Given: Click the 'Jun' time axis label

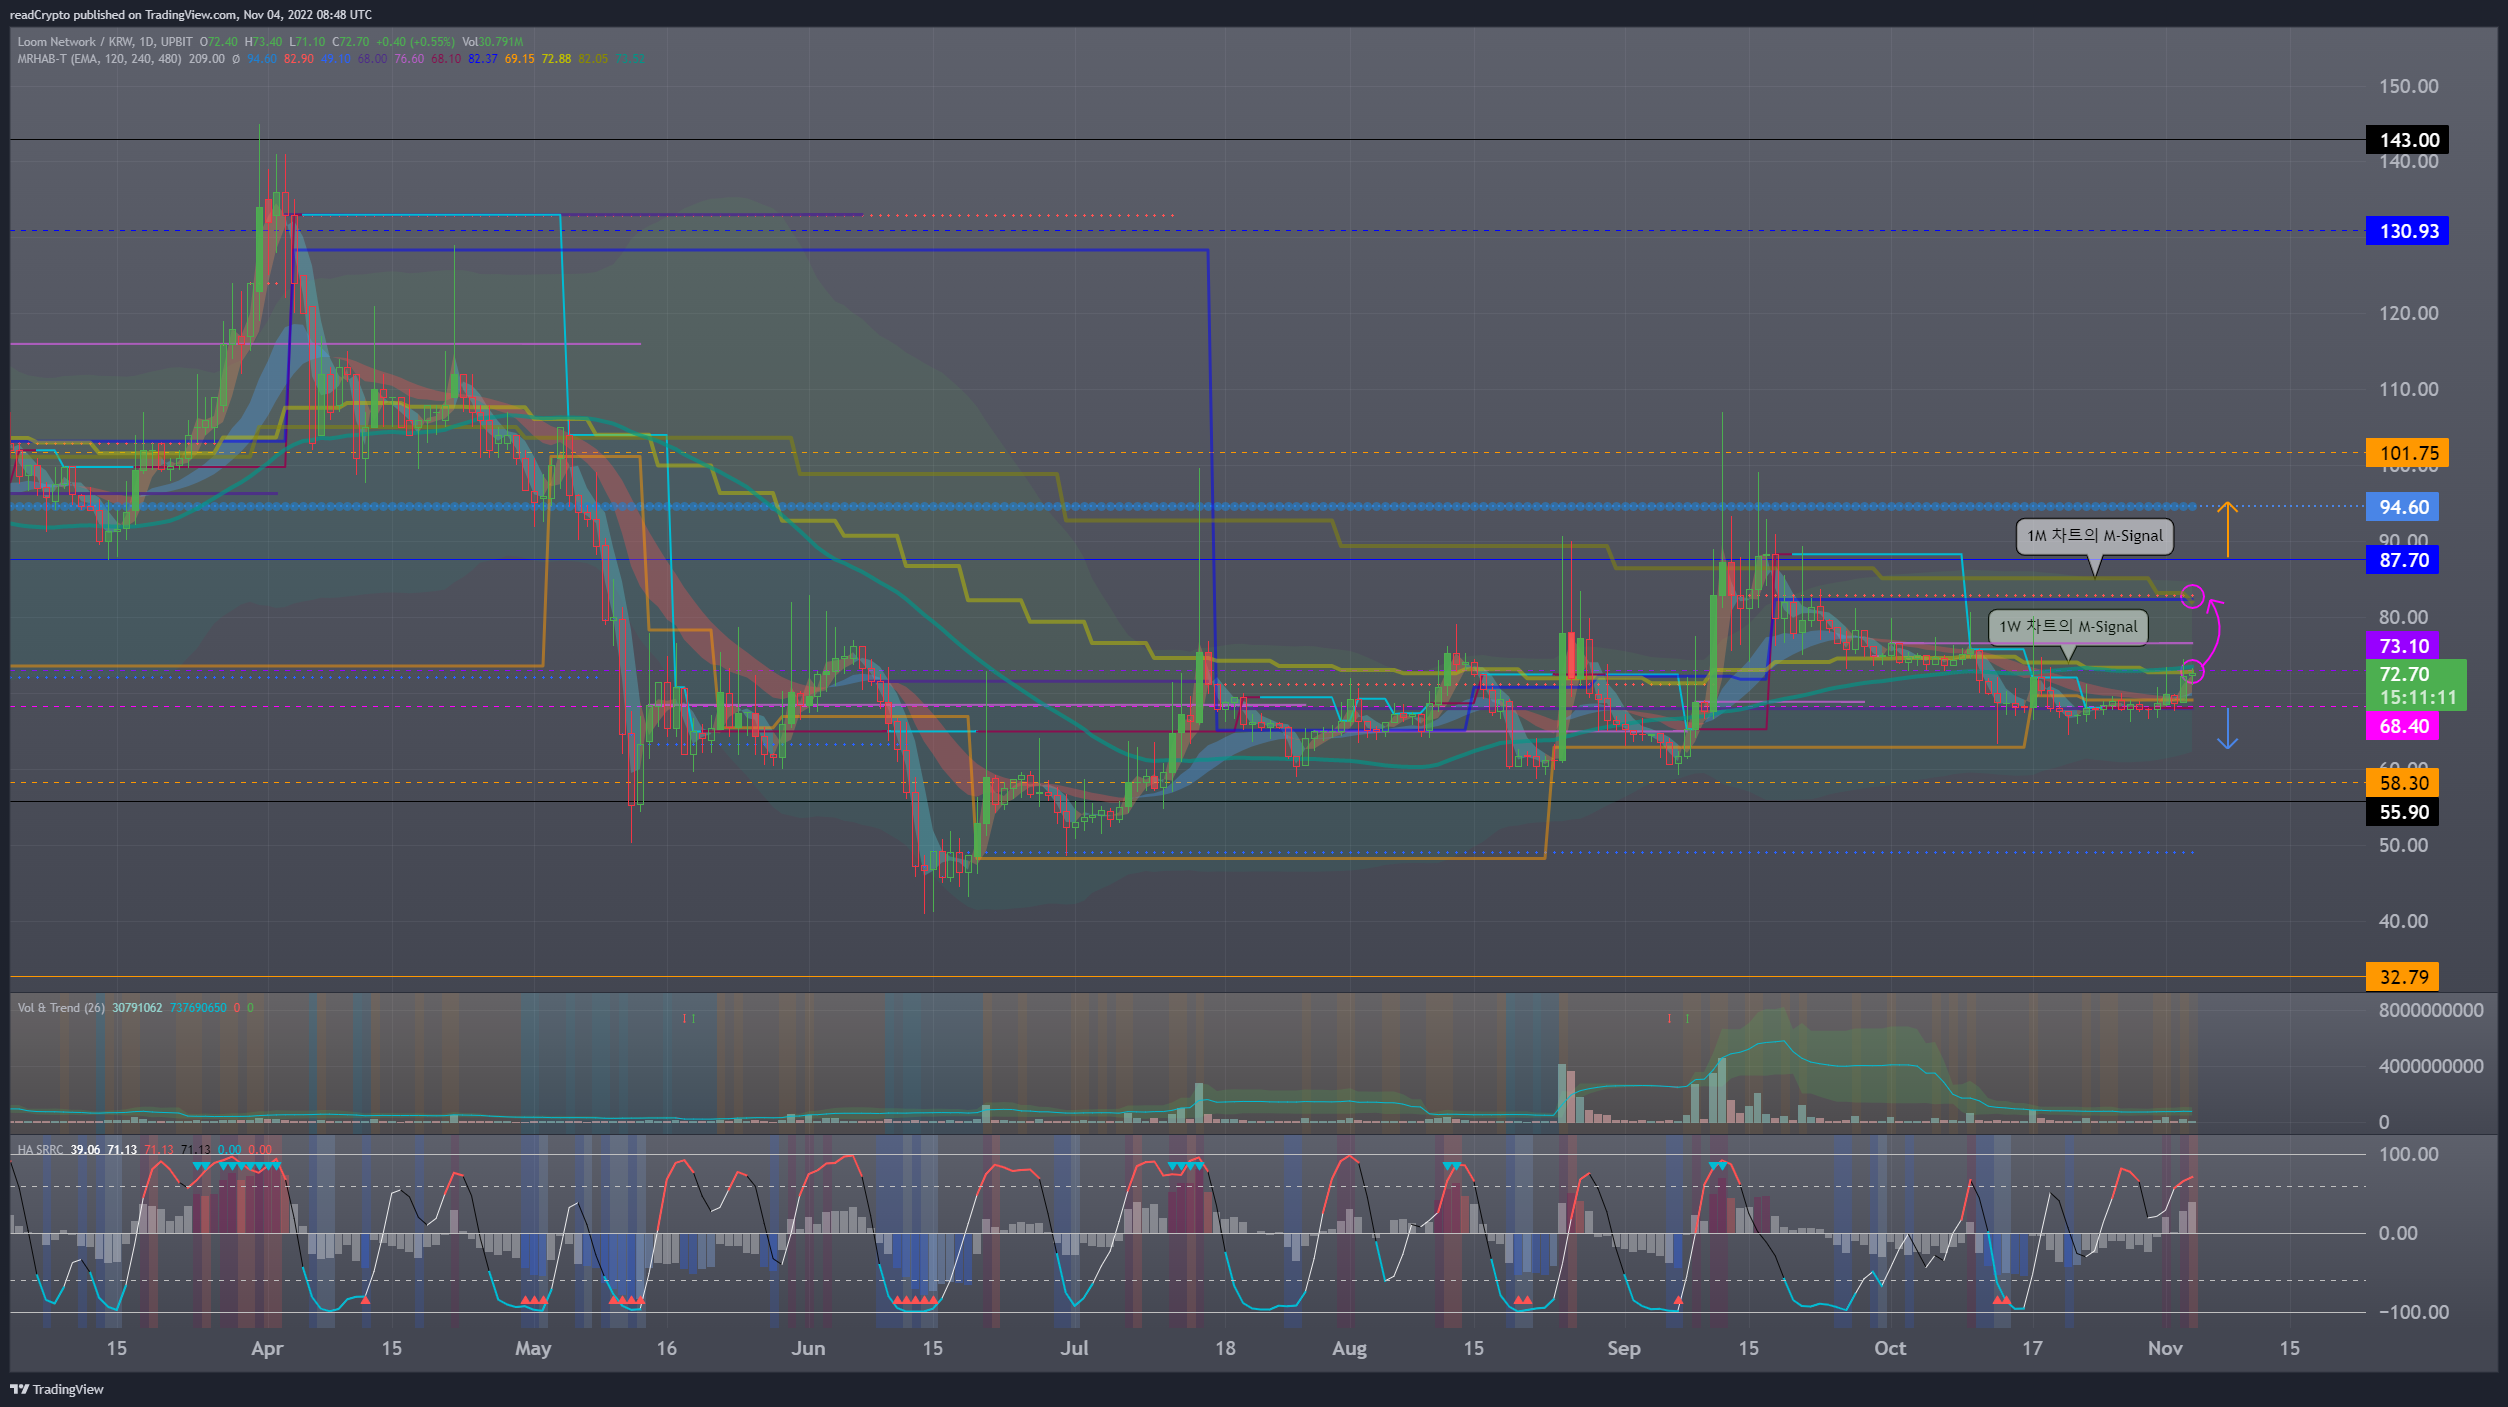Looking at the screenshot, I should point(808,1348).
